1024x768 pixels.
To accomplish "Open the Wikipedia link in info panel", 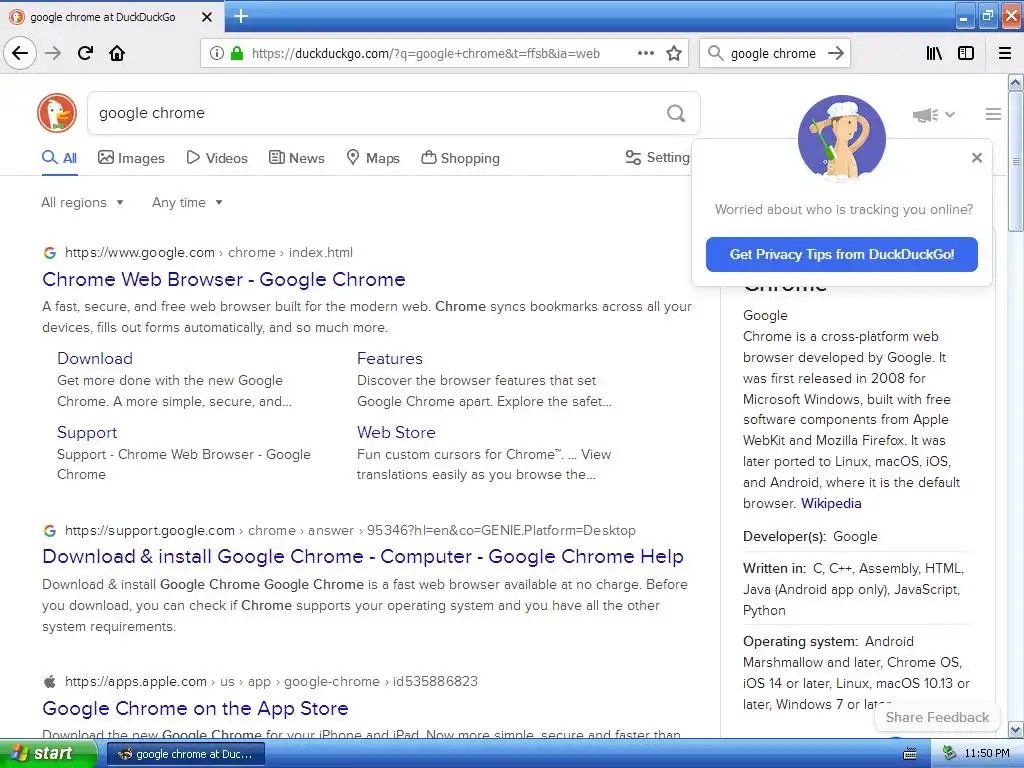I will tap(831, 504).
